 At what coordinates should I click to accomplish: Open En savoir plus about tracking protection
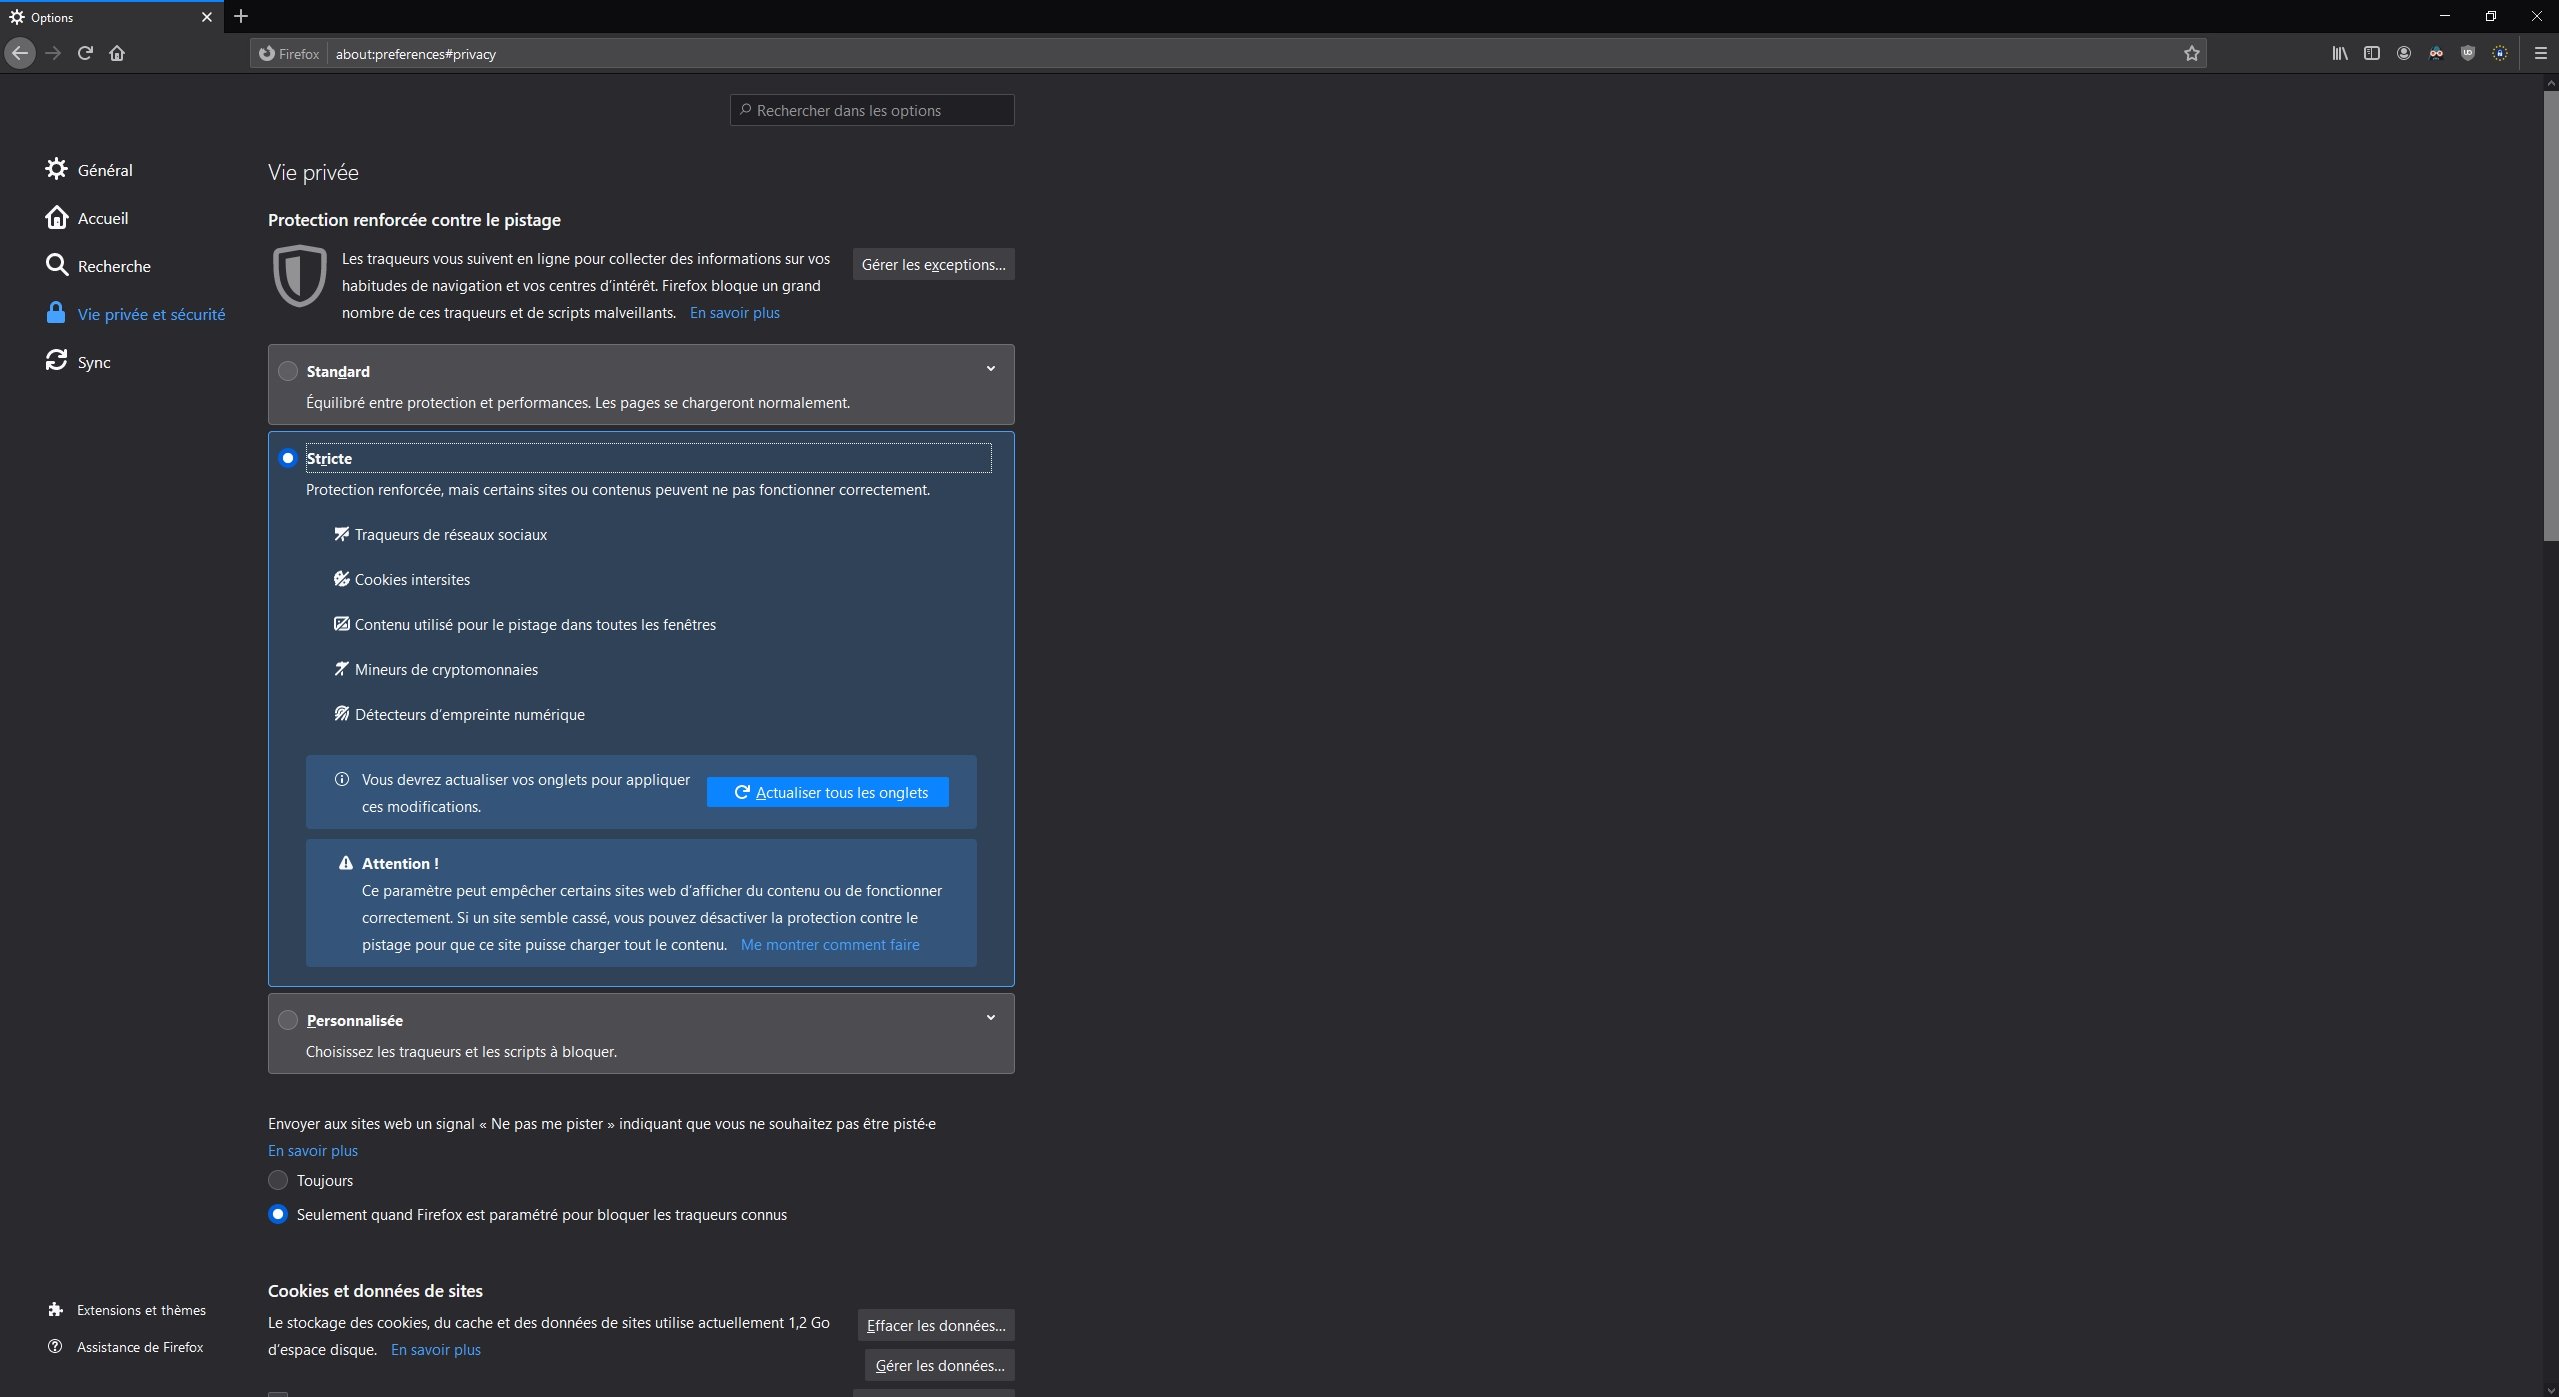(734, 312)
